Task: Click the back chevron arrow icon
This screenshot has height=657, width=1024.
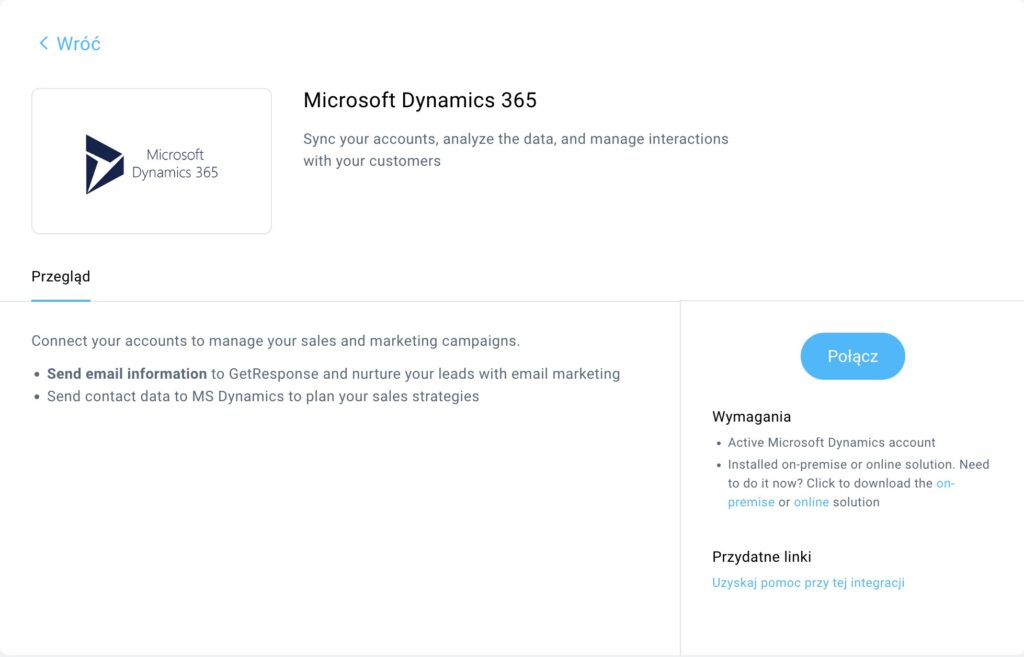Action: [x=44, y=43]
